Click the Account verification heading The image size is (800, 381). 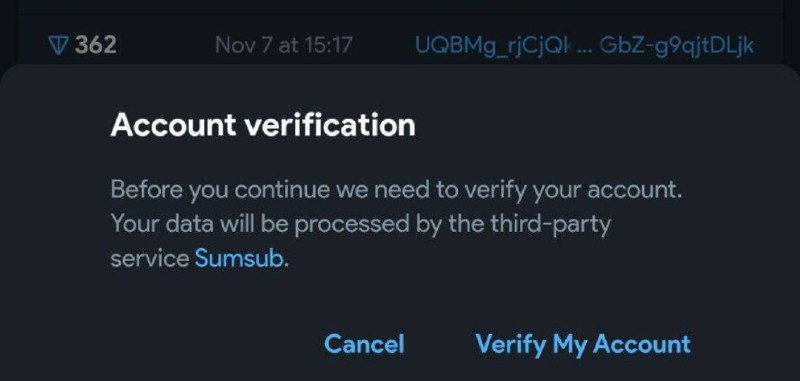click(x=263, y=125)
